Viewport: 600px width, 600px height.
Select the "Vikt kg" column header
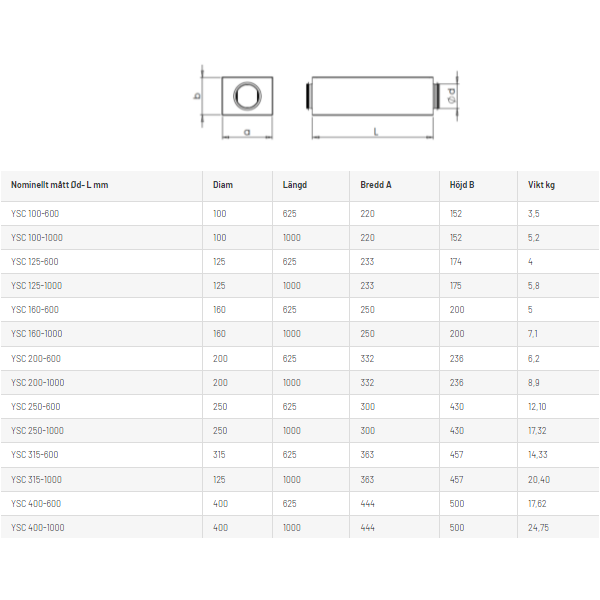[x=541, y=184]
